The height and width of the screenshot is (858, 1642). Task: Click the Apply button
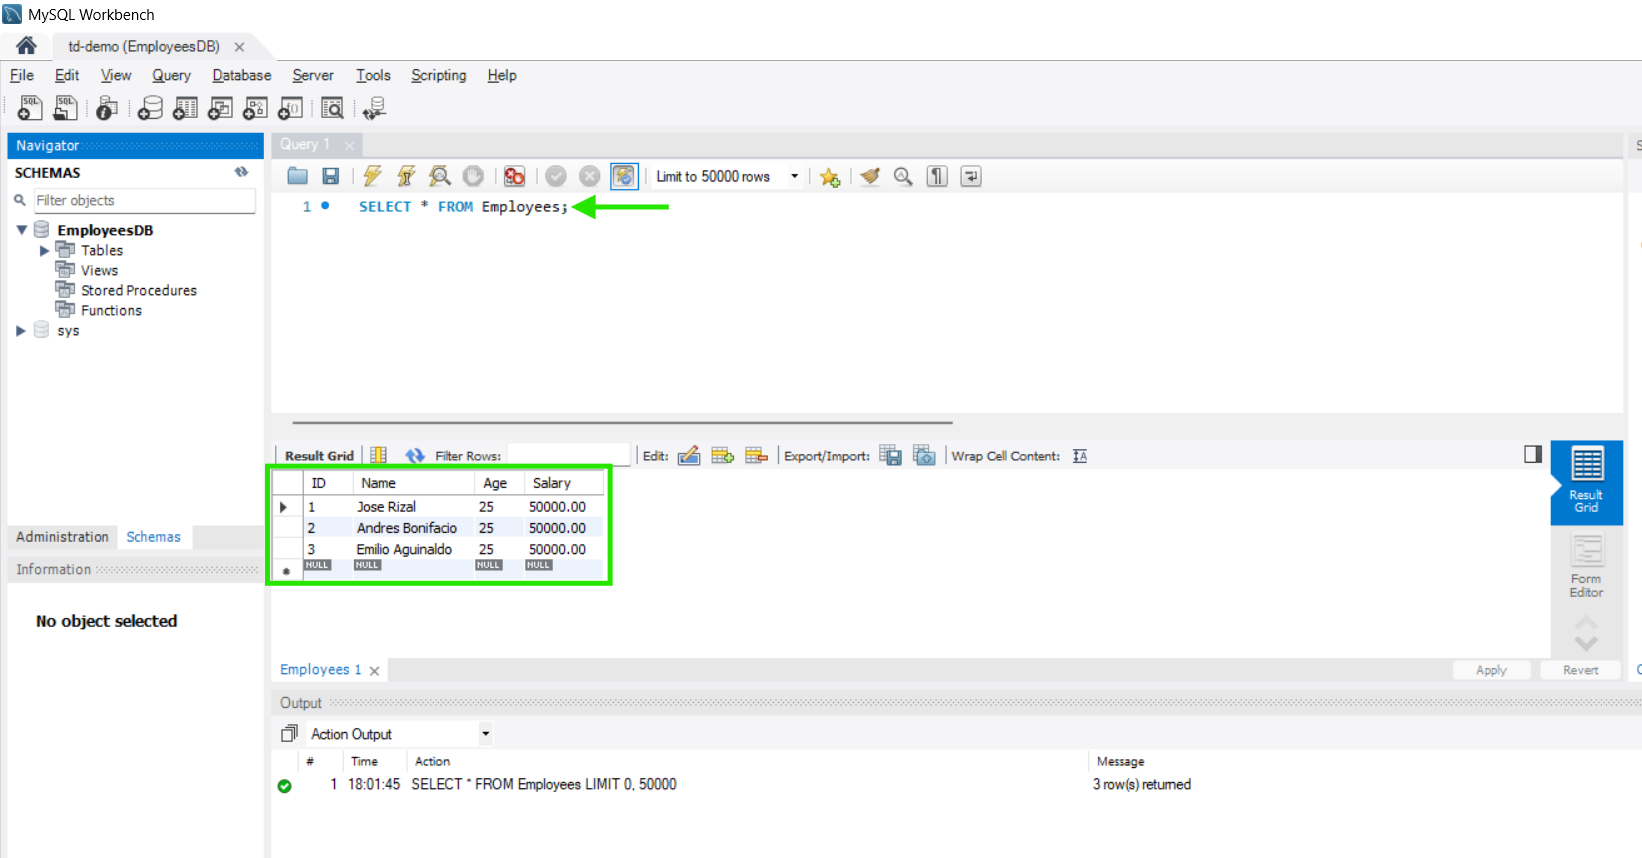[x=1490, y=670]
